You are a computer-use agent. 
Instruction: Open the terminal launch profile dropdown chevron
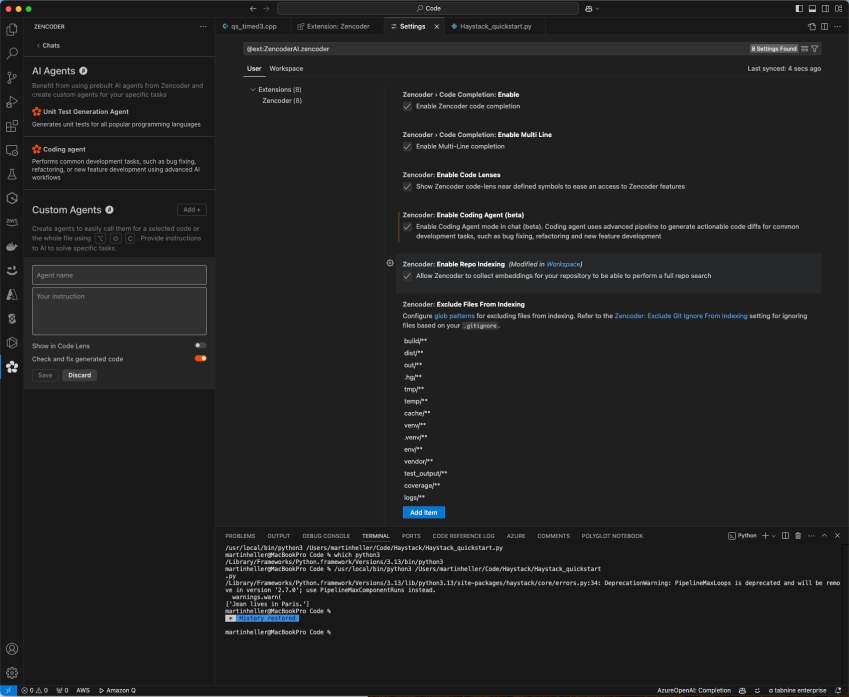coord(774,535)
